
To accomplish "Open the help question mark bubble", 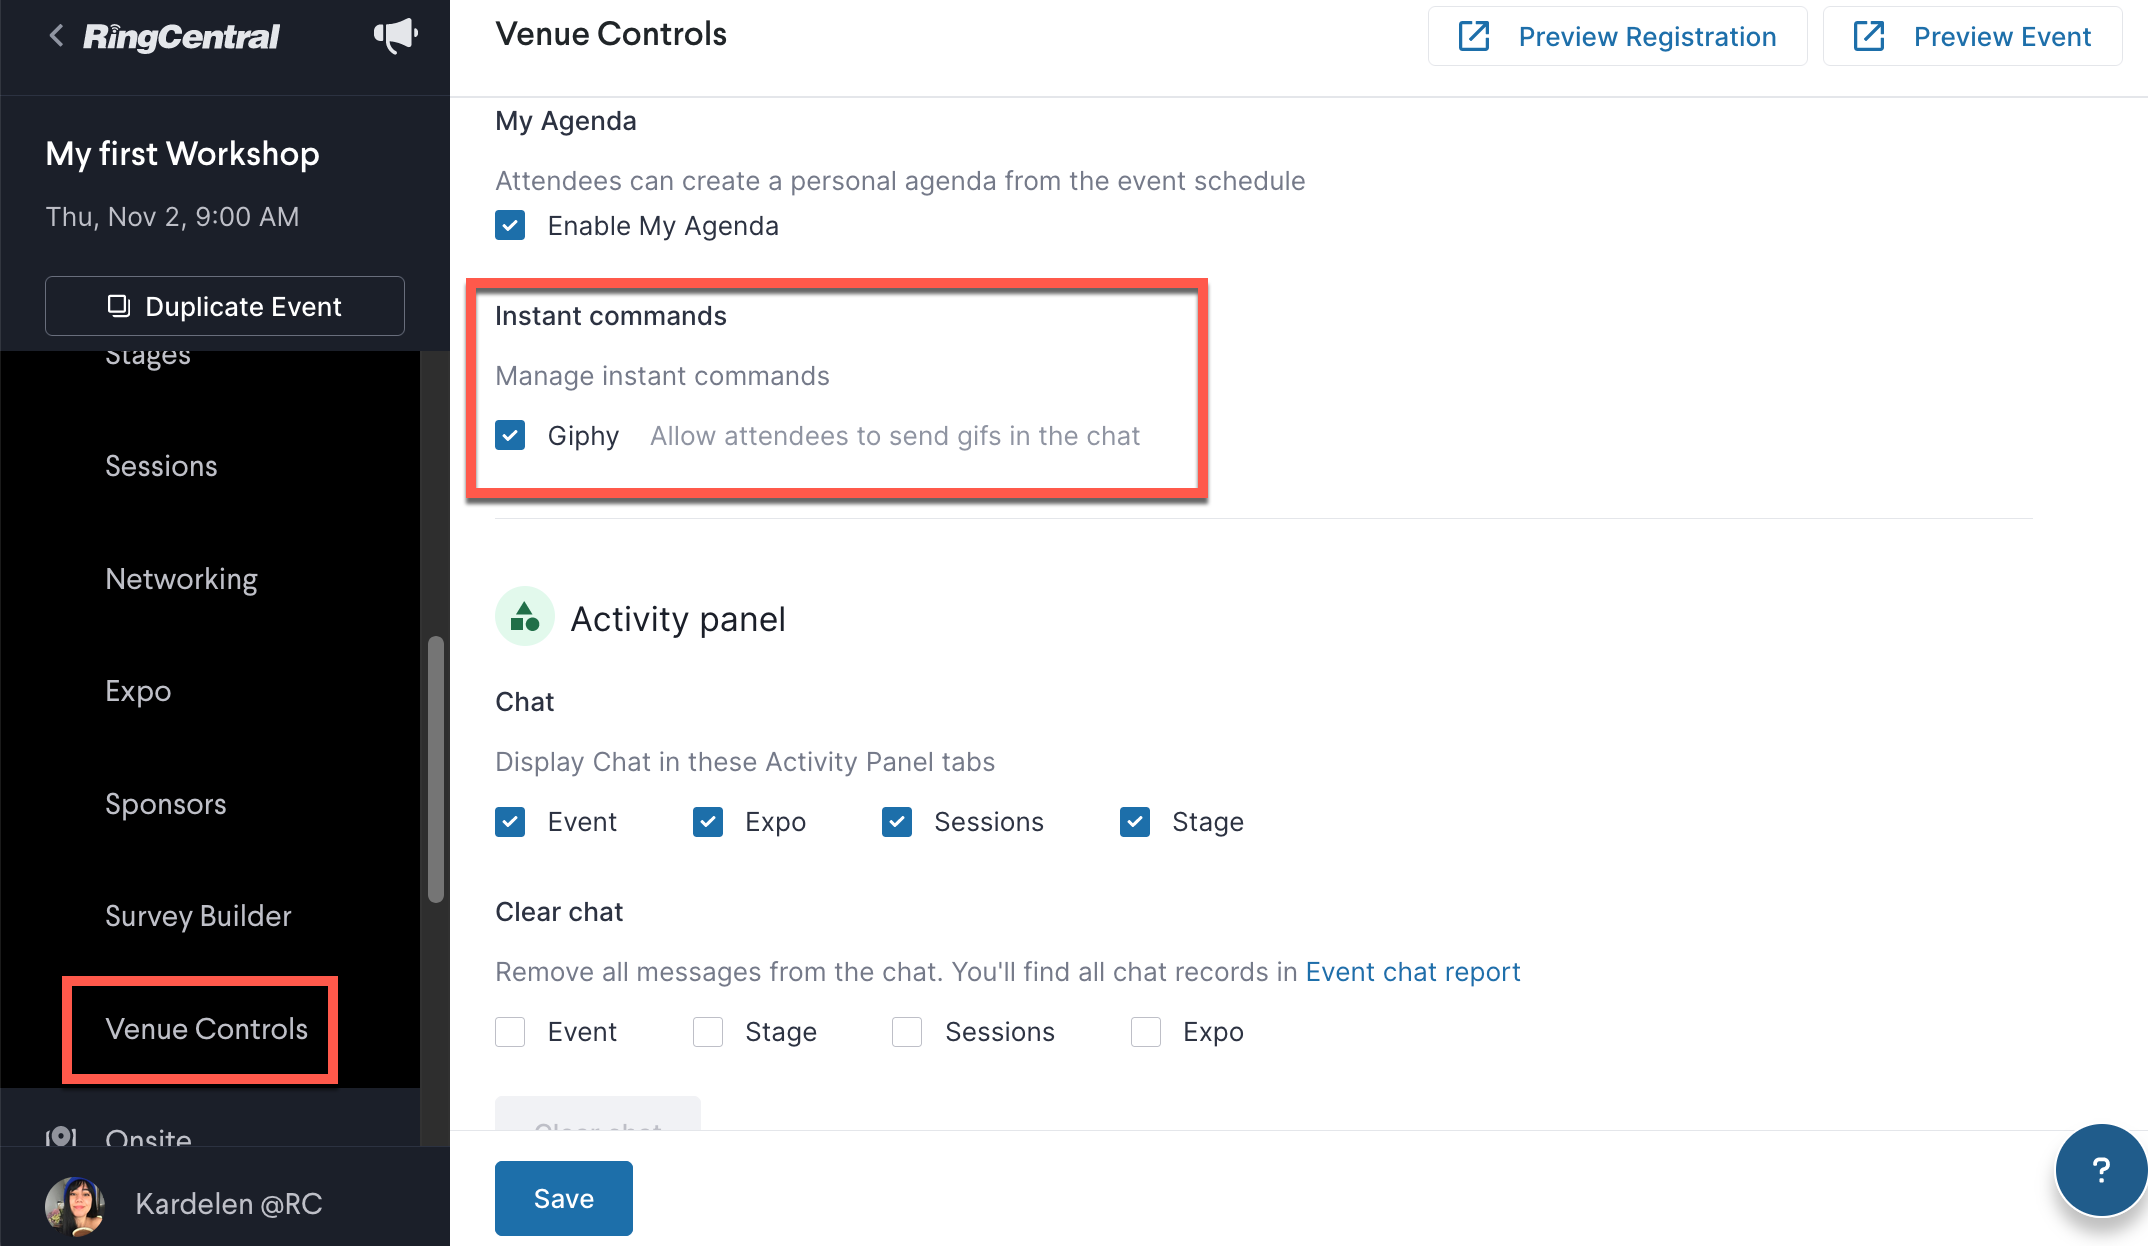I will [2101, 1169].
